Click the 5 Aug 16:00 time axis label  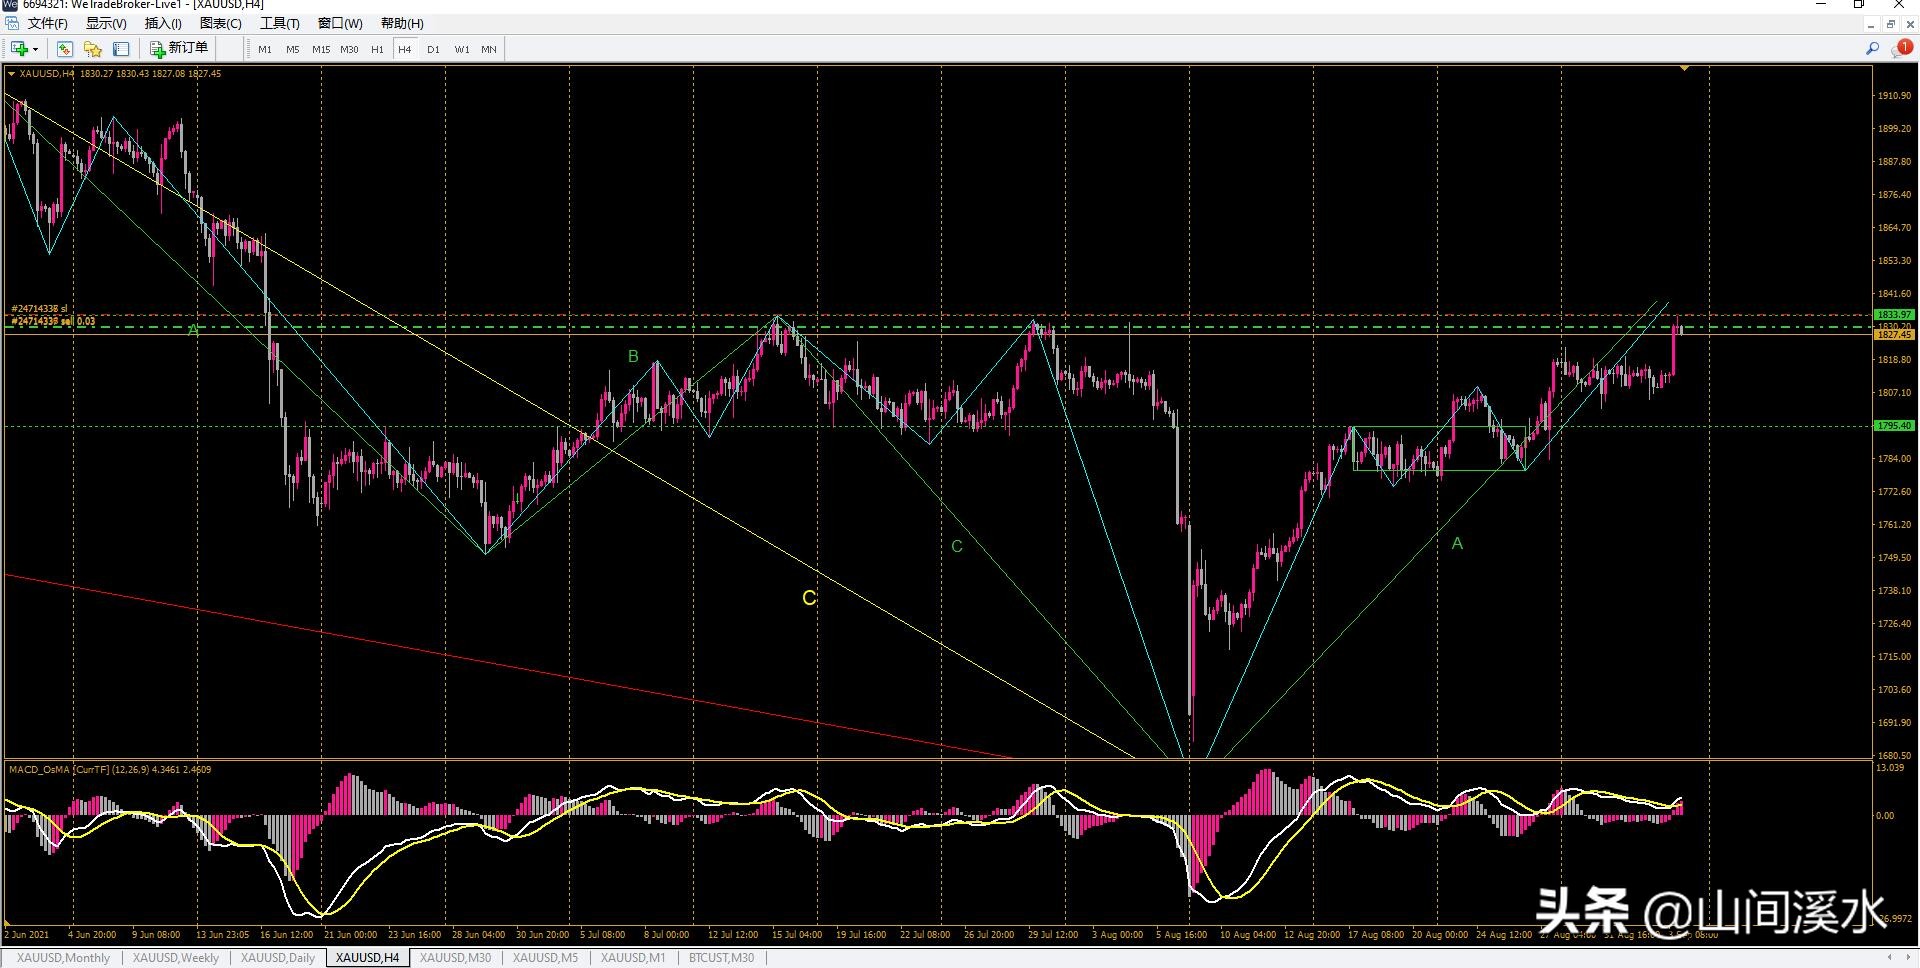1181,935
